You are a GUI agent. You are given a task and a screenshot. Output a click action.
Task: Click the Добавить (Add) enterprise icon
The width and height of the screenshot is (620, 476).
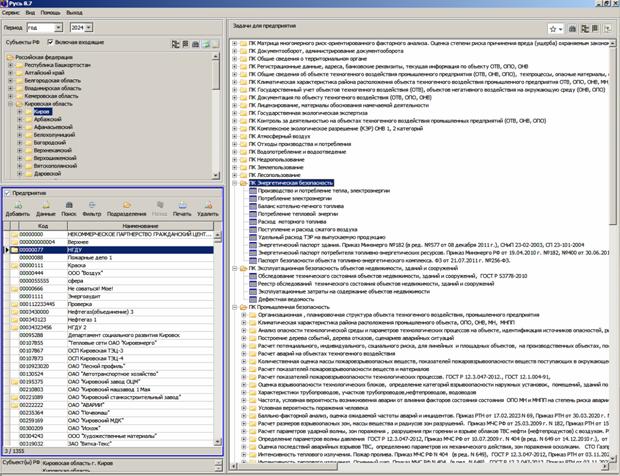pos(17,206)
